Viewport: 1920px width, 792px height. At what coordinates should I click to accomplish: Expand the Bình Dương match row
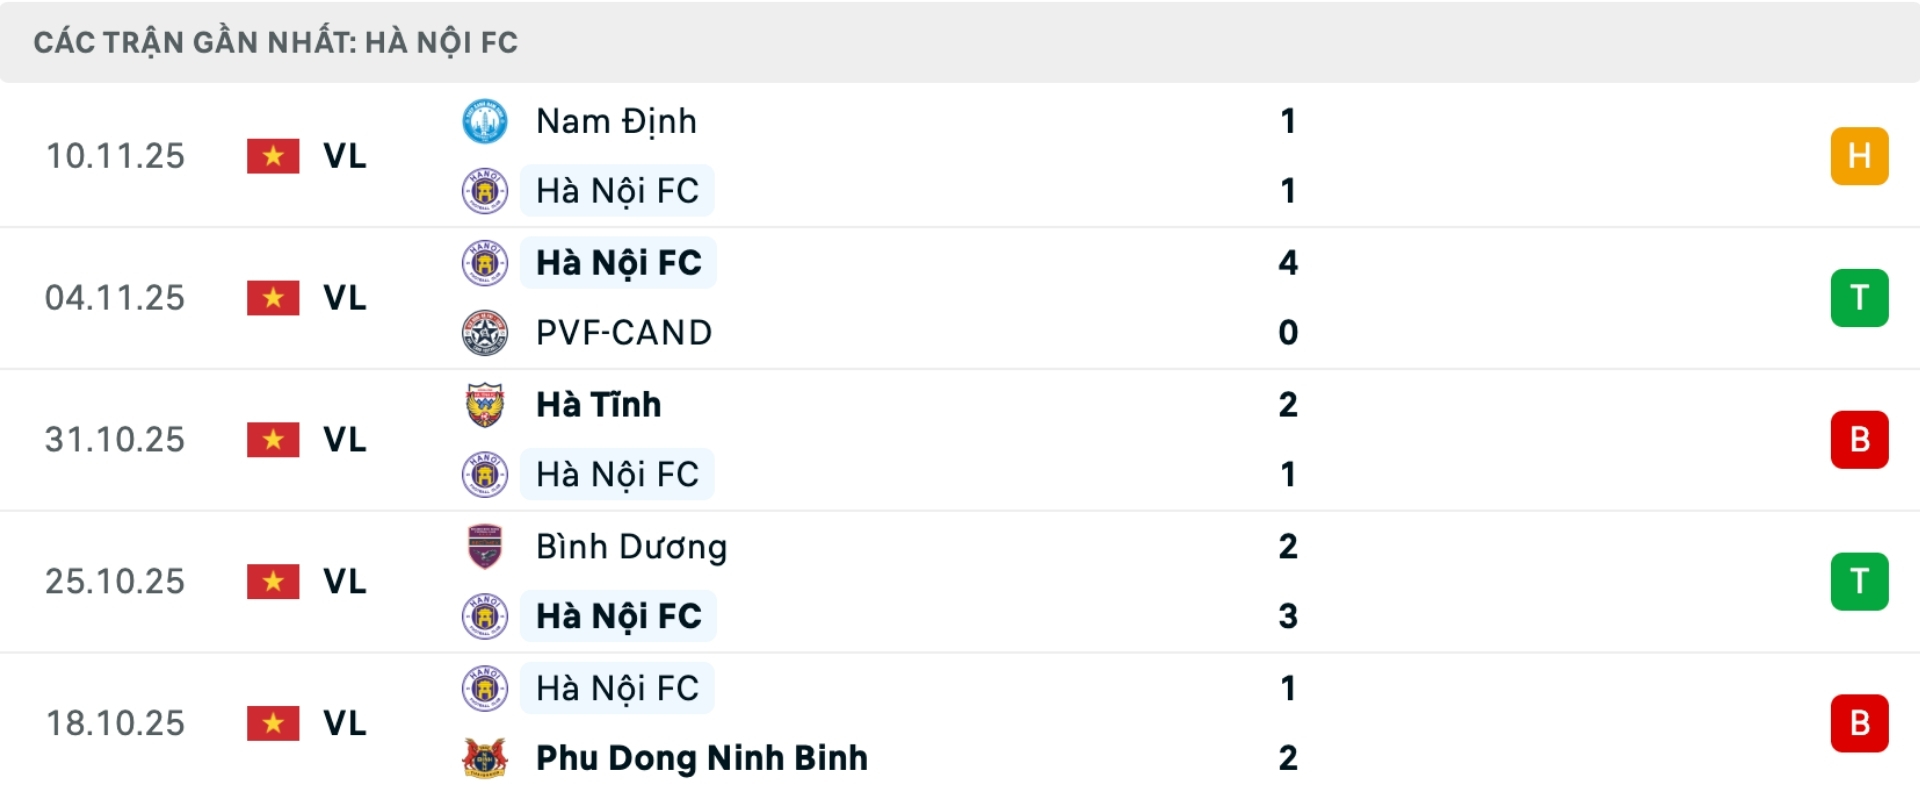(1000, 582)
